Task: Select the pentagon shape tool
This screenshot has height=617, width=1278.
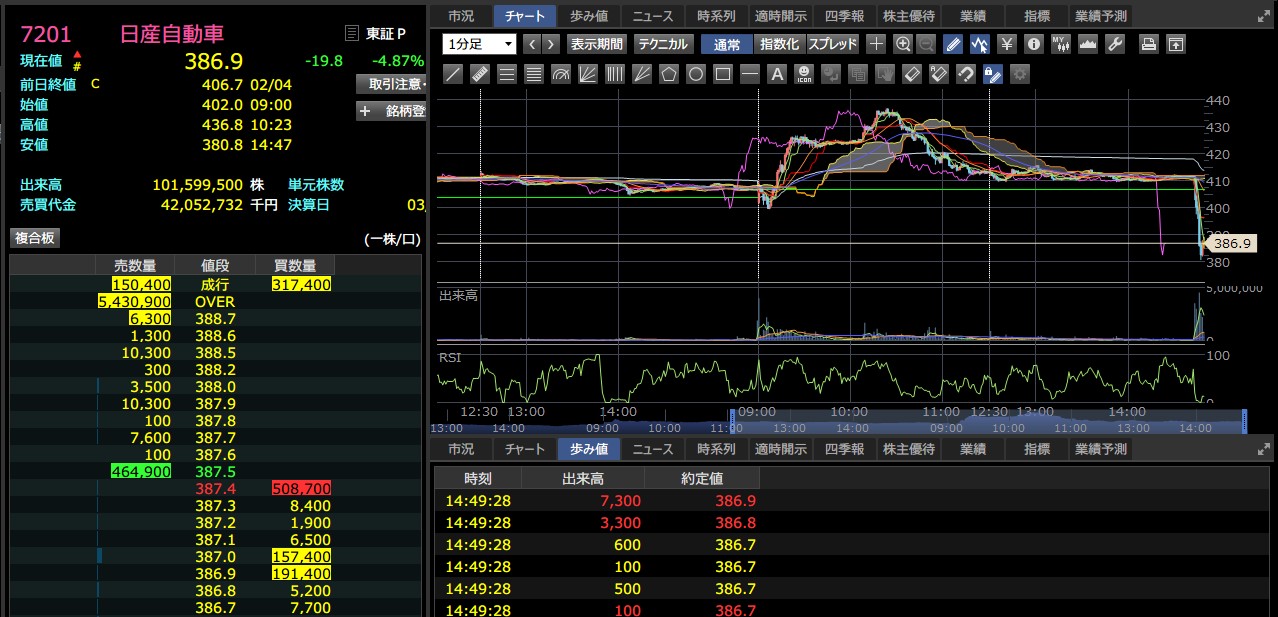Action: point(669,74)
